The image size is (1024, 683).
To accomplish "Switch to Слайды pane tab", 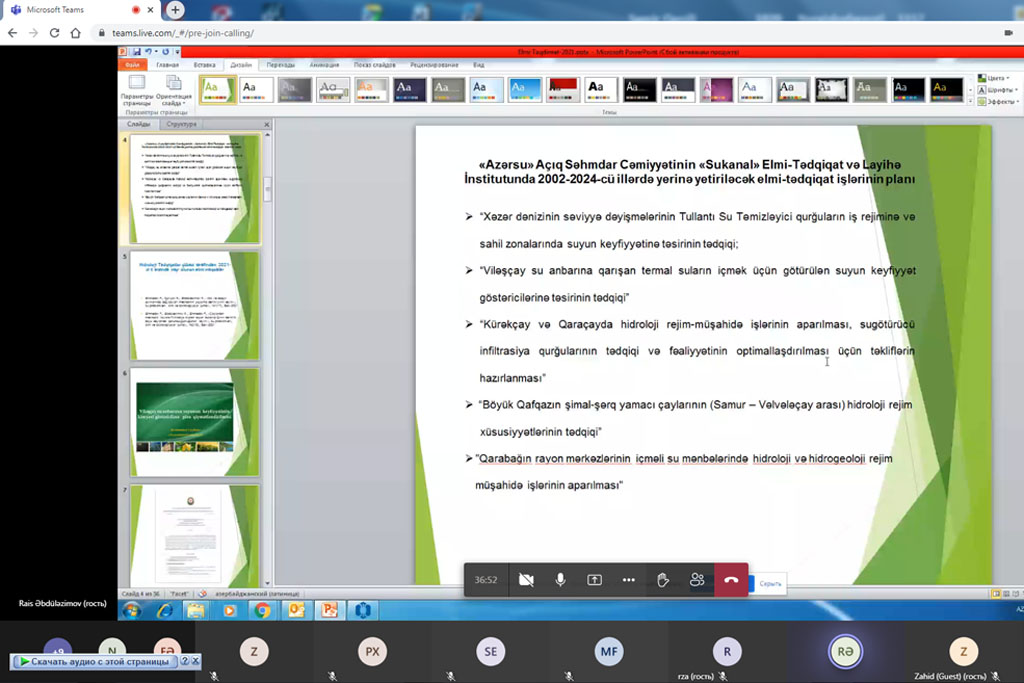I will coord(138,124).
